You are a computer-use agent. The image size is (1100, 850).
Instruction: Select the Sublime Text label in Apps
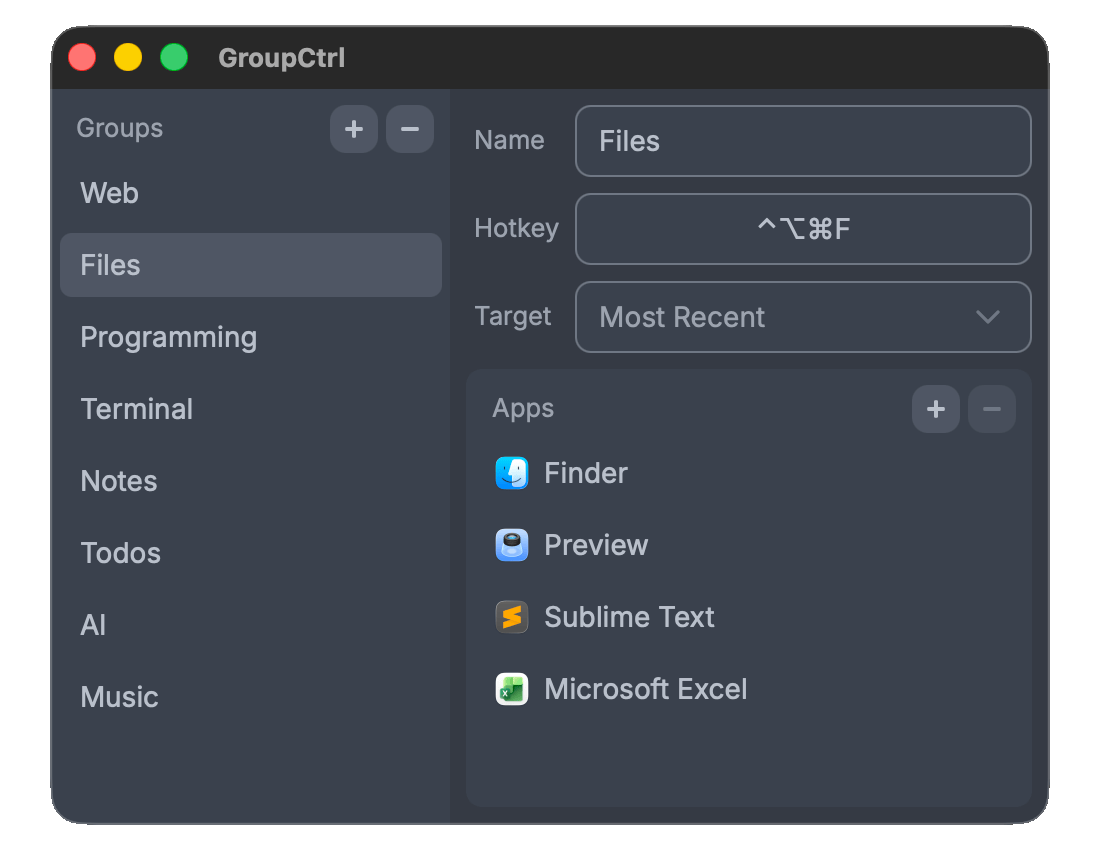tap(629, 617)
